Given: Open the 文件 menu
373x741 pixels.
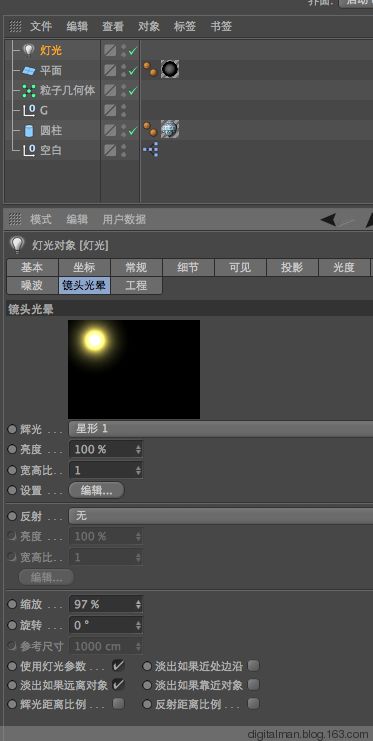Looking at the screenshot, I should click(41, 26).
